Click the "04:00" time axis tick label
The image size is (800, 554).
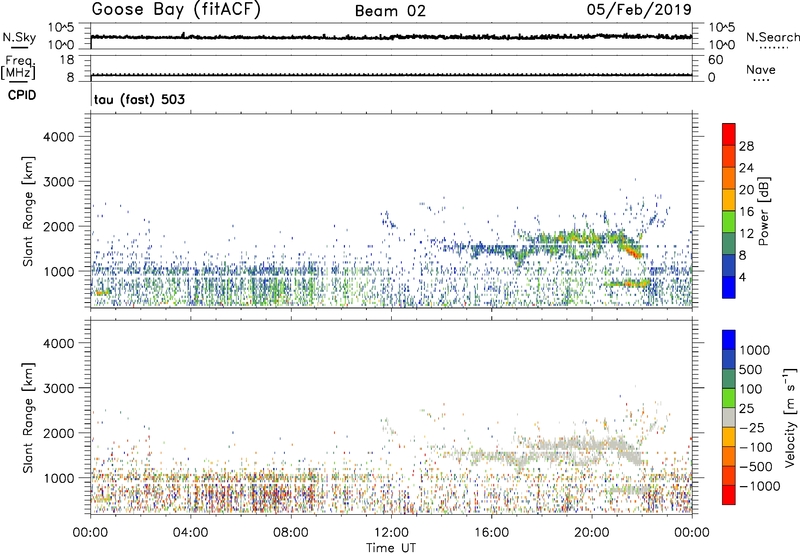[190, 533]
